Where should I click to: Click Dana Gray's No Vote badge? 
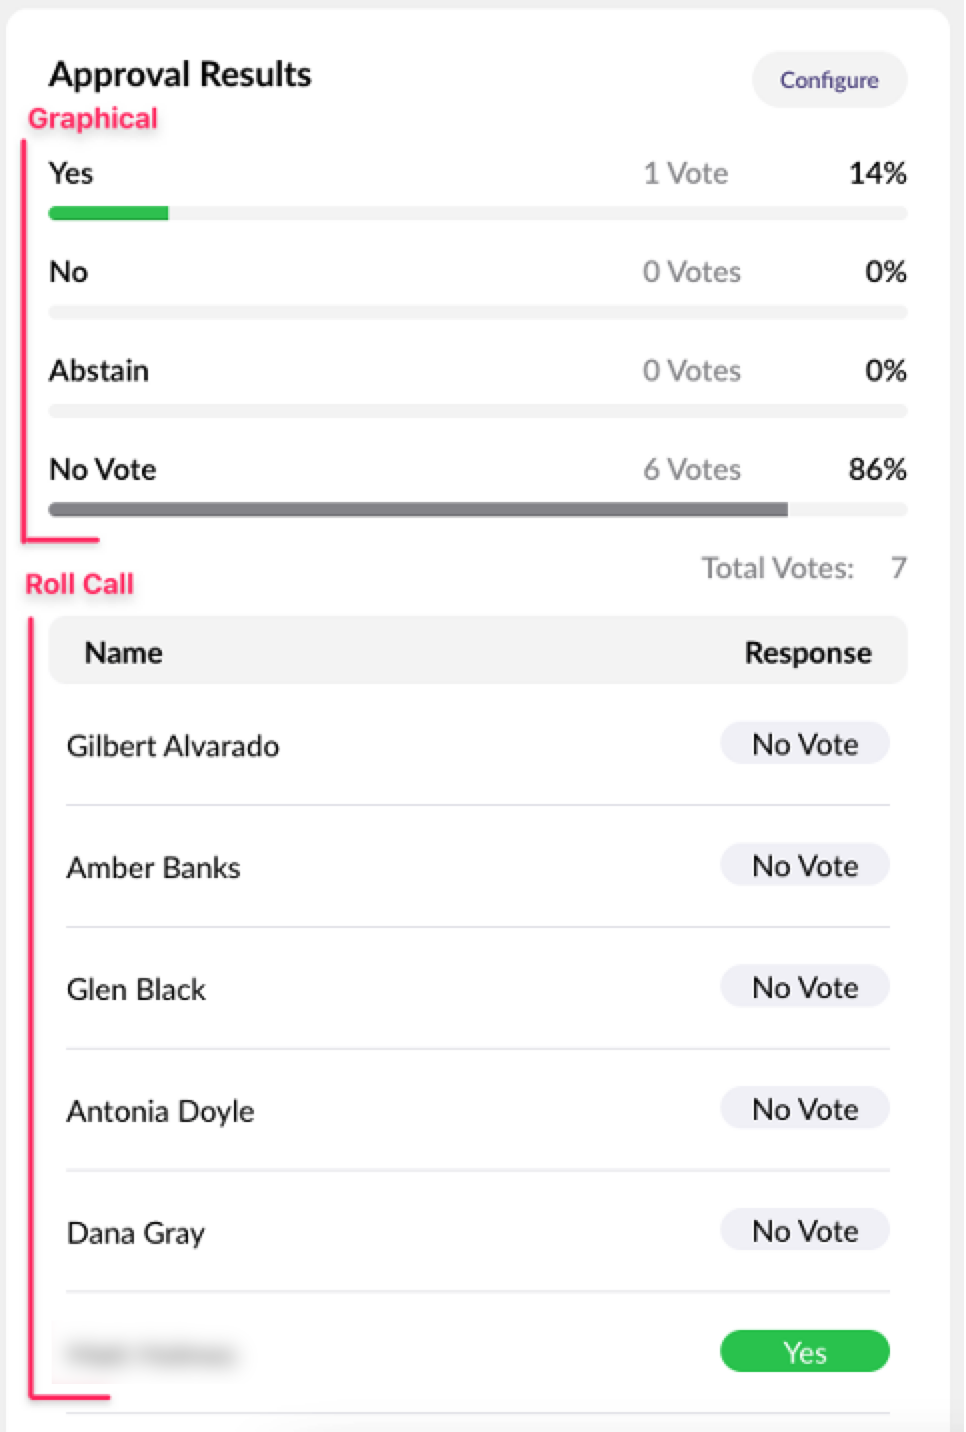coord(804,1231)
